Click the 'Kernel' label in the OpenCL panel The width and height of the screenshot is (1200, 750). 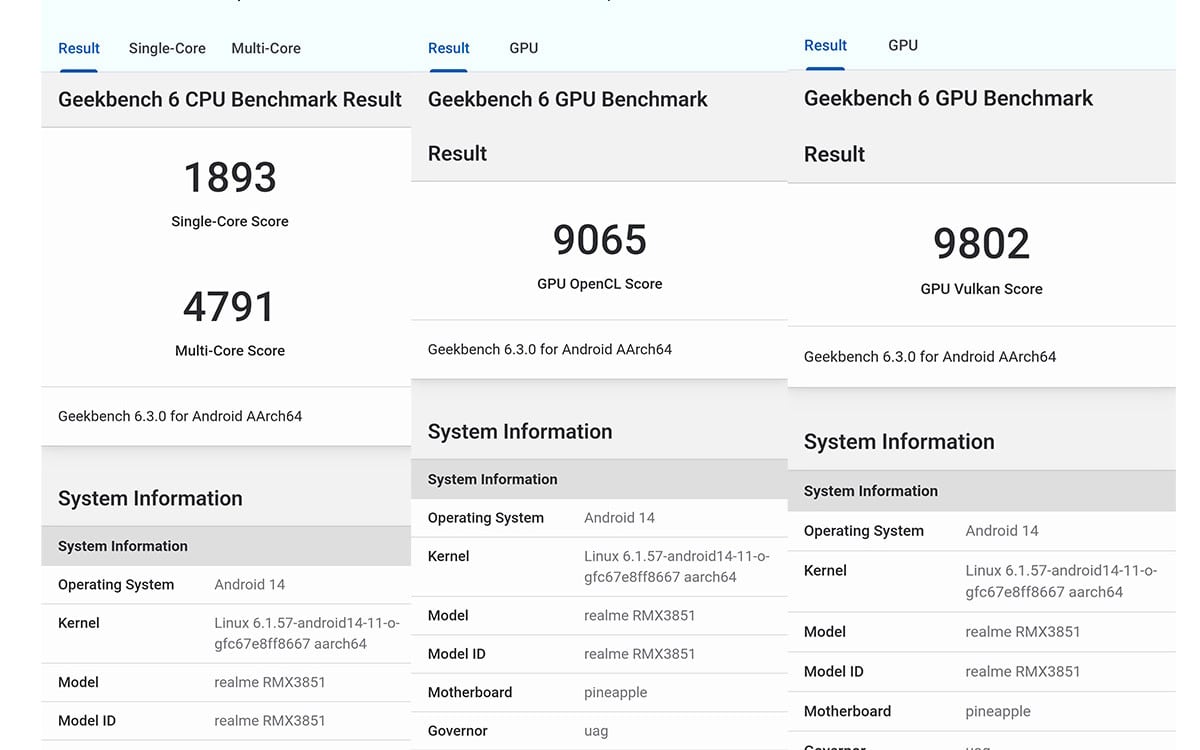[x=449, y=556]
